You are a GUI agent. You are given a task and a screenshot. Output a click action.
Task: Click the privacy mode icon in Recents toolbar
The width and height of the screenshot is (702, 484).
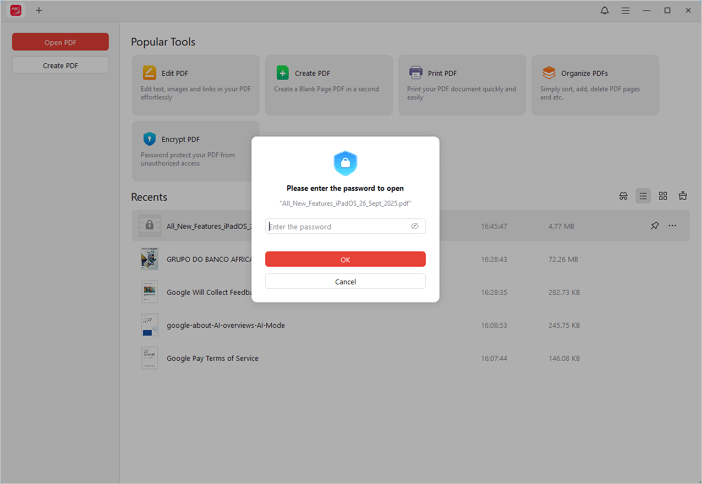pyautogui.click(x=623, y=196)
